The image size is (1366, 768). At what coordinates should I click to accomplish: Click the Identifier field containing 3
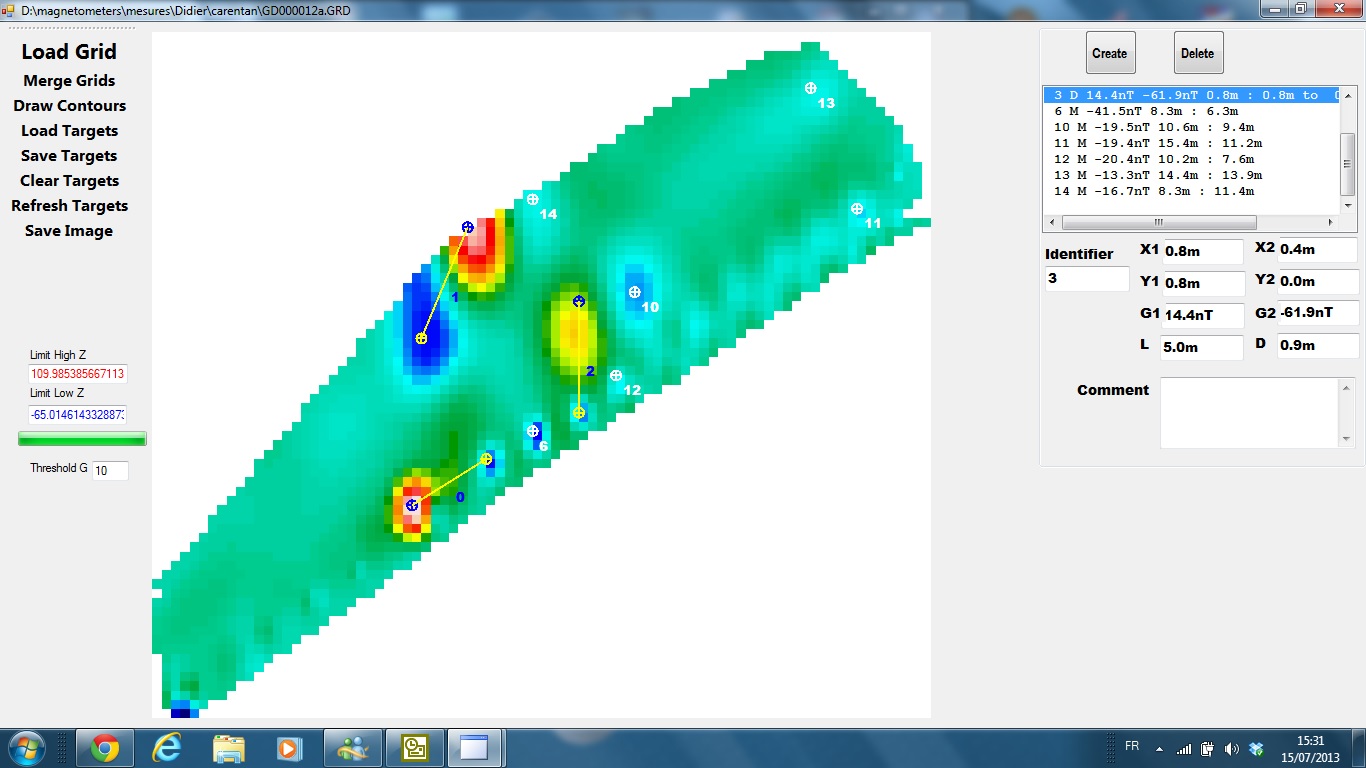pos(1087,279)
